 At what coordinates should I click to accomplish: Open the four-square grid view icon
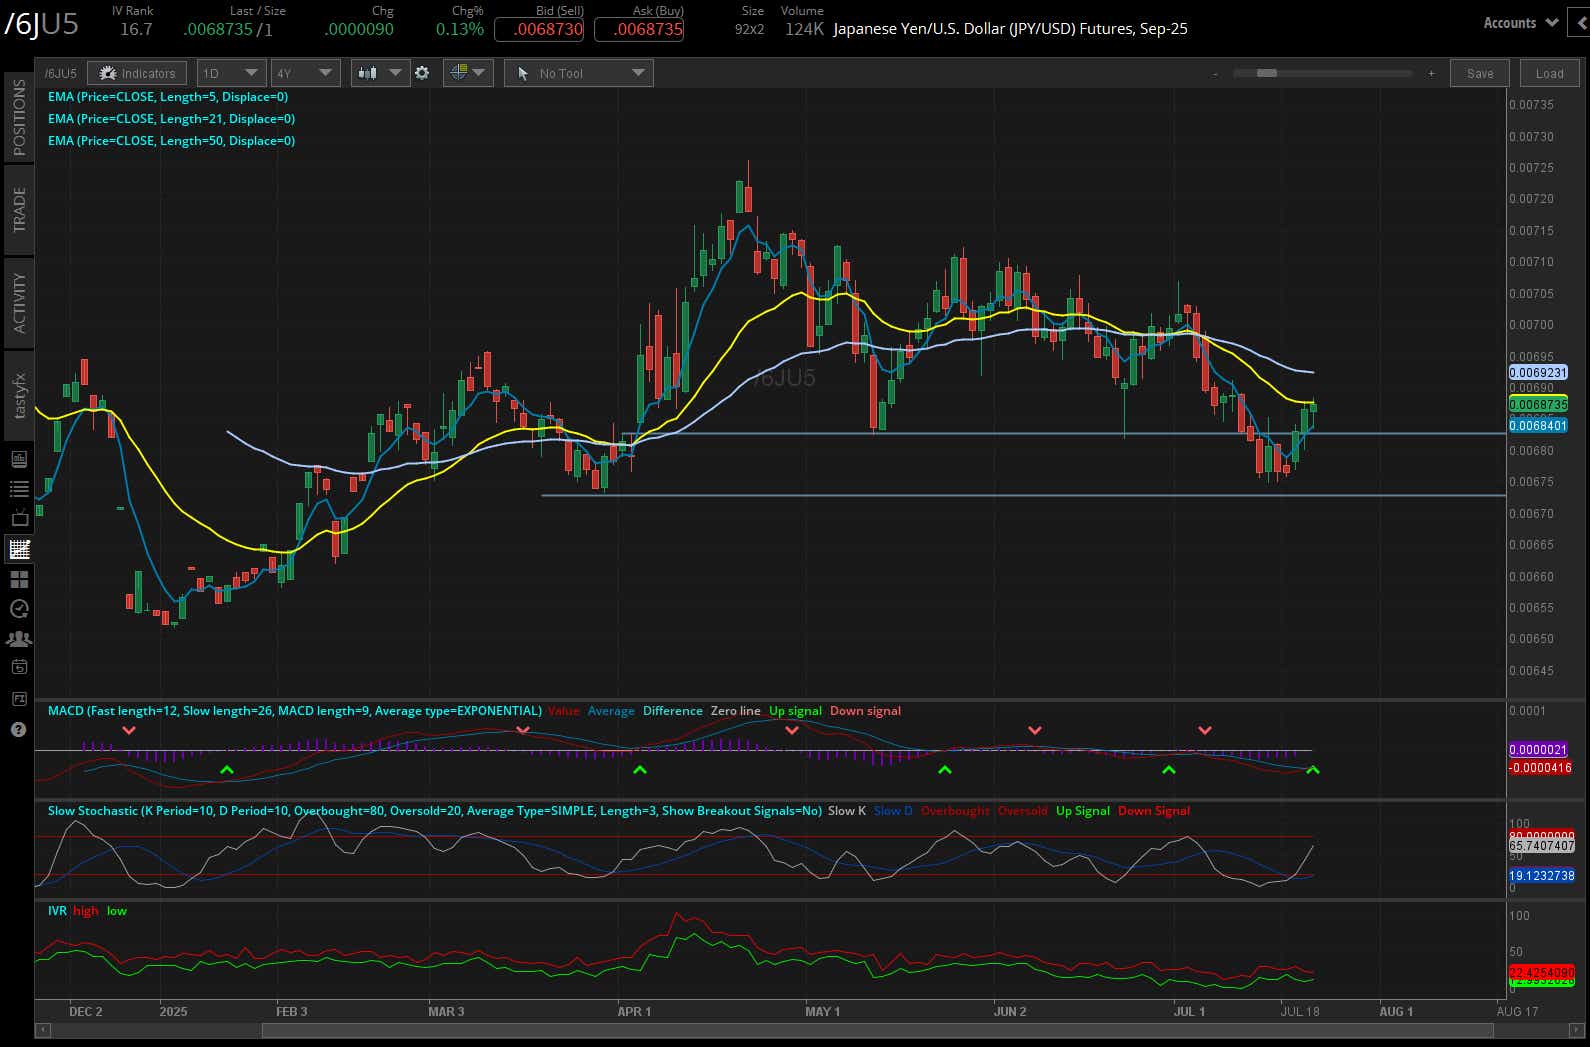(19, 579)
